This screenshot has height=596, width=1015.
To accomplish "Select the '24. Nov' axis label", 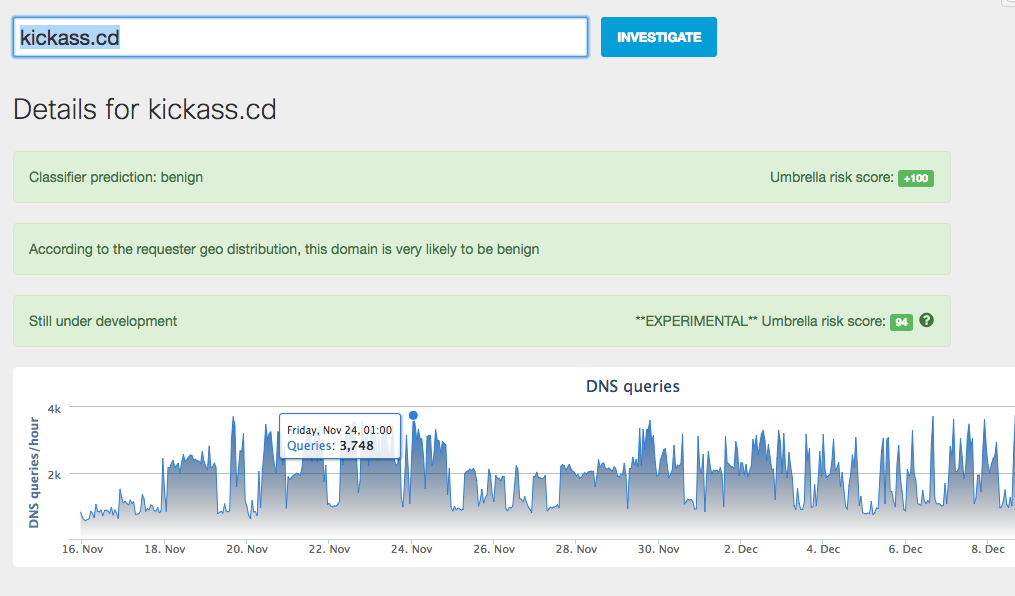I will coord(412,549).
